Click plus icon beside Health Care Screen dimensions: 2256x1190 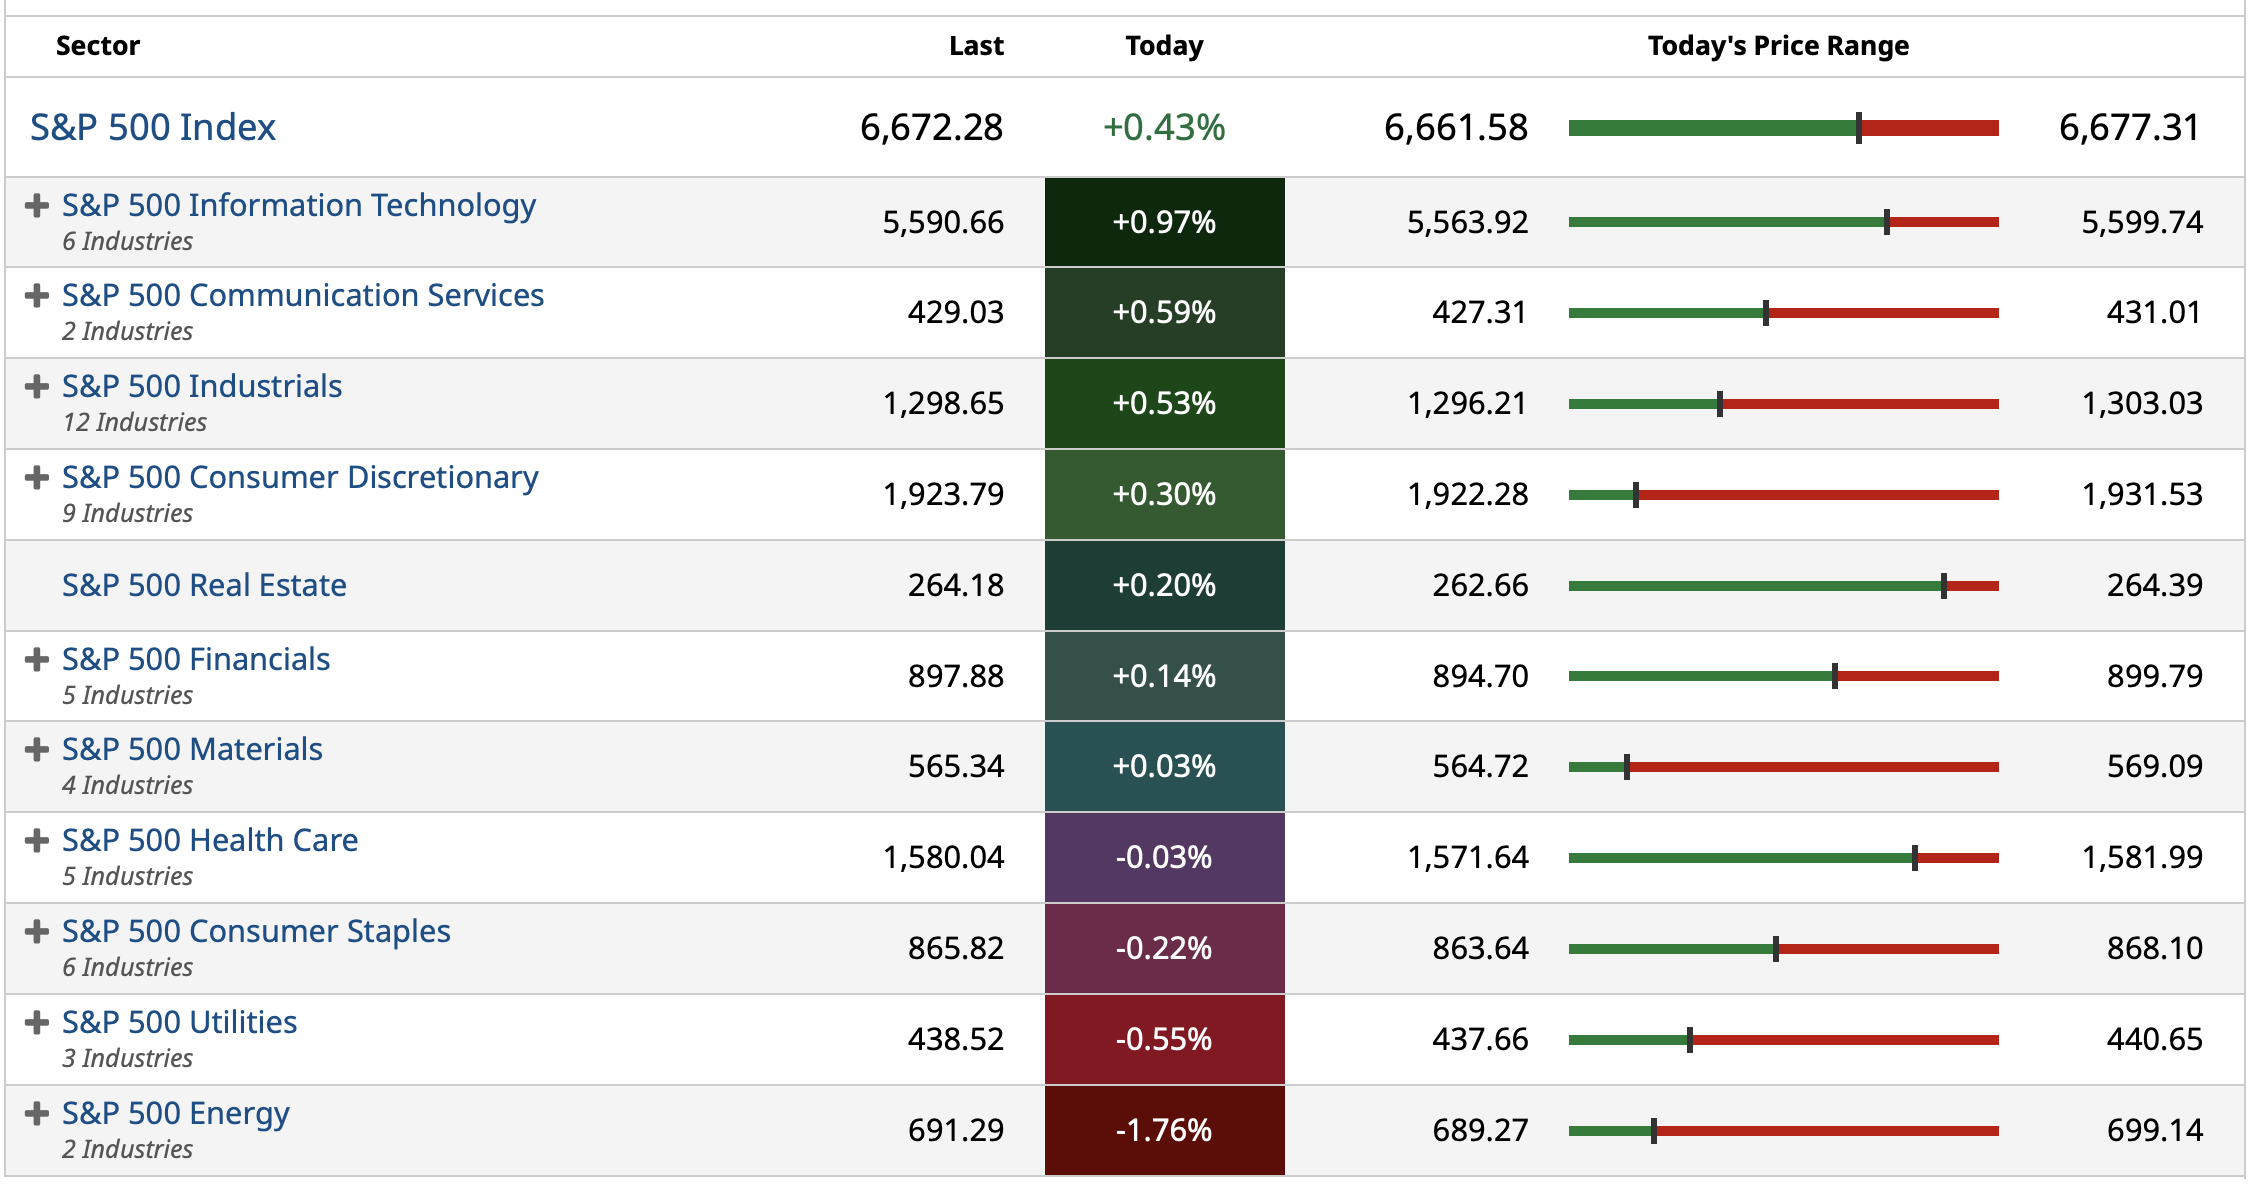click(x=37, y=841)
